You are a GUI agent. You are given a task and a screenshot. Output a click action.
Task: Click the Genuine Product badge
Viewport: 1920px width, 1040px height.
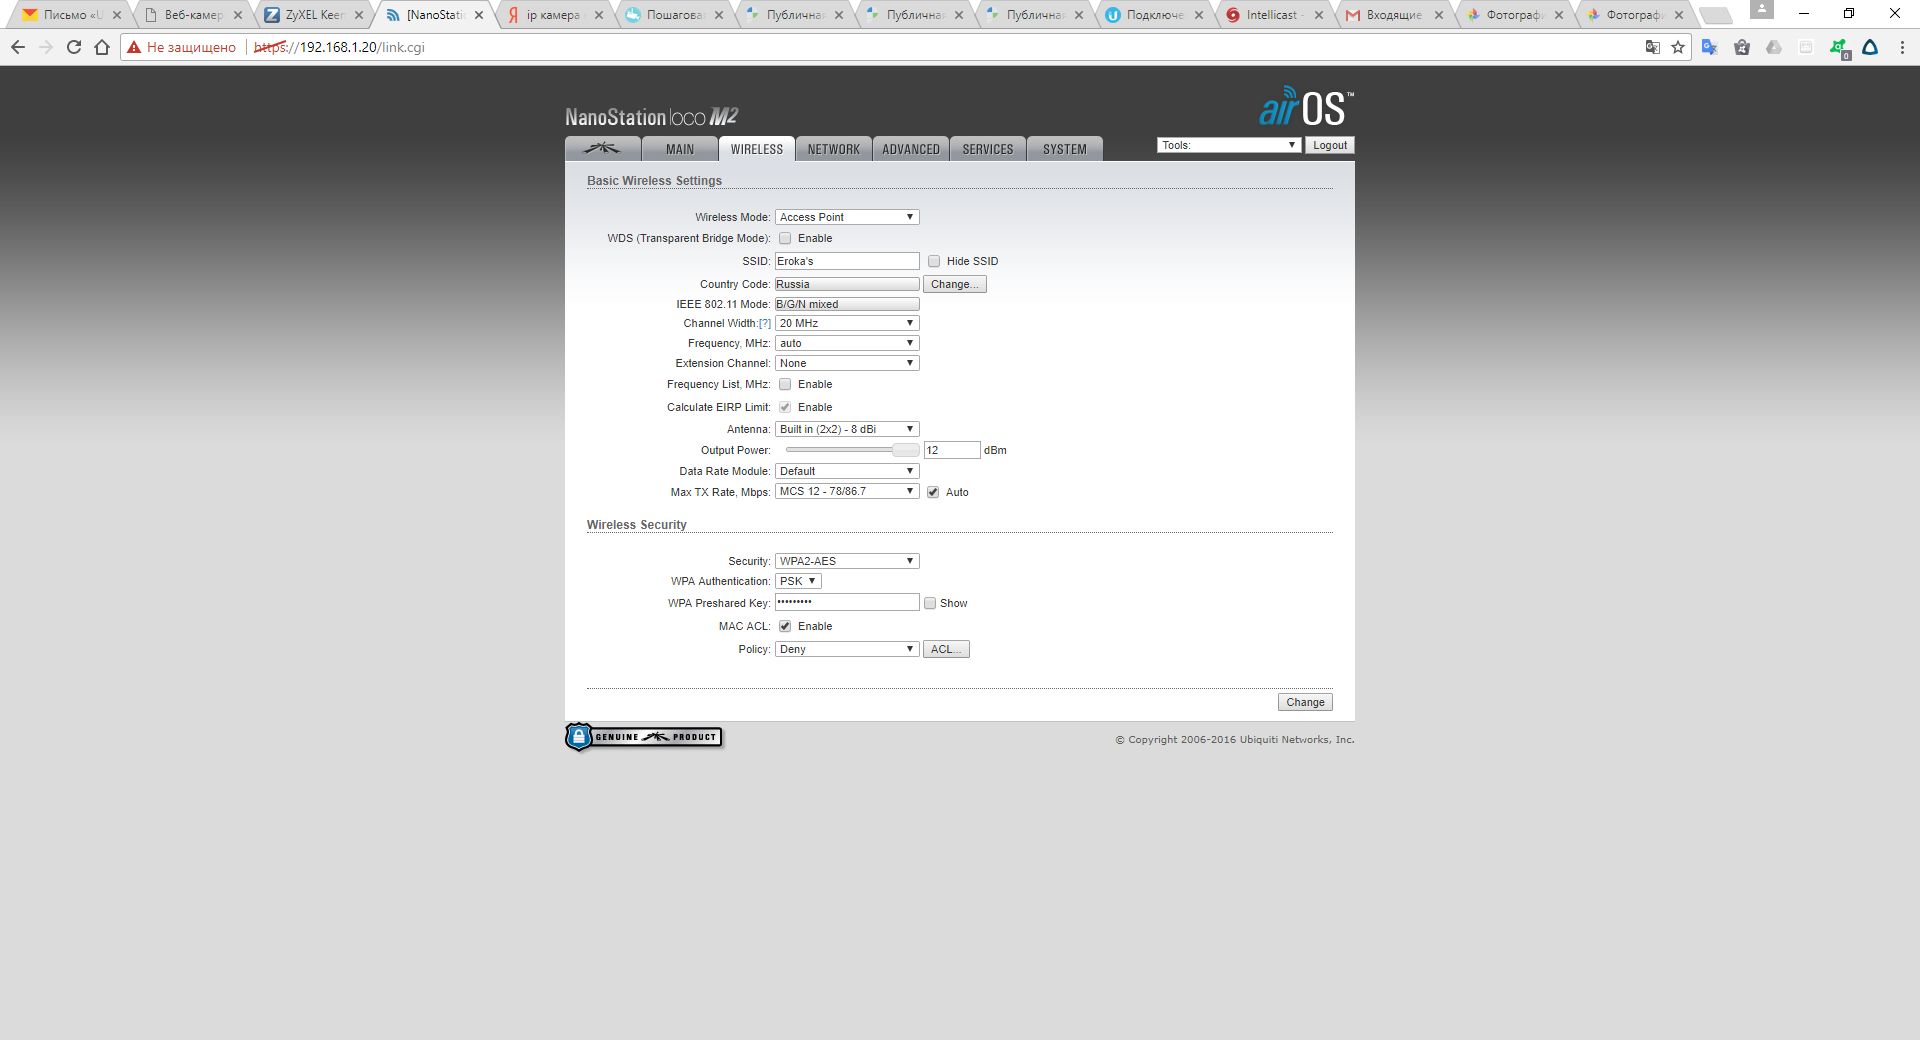[x=643, y=737]
